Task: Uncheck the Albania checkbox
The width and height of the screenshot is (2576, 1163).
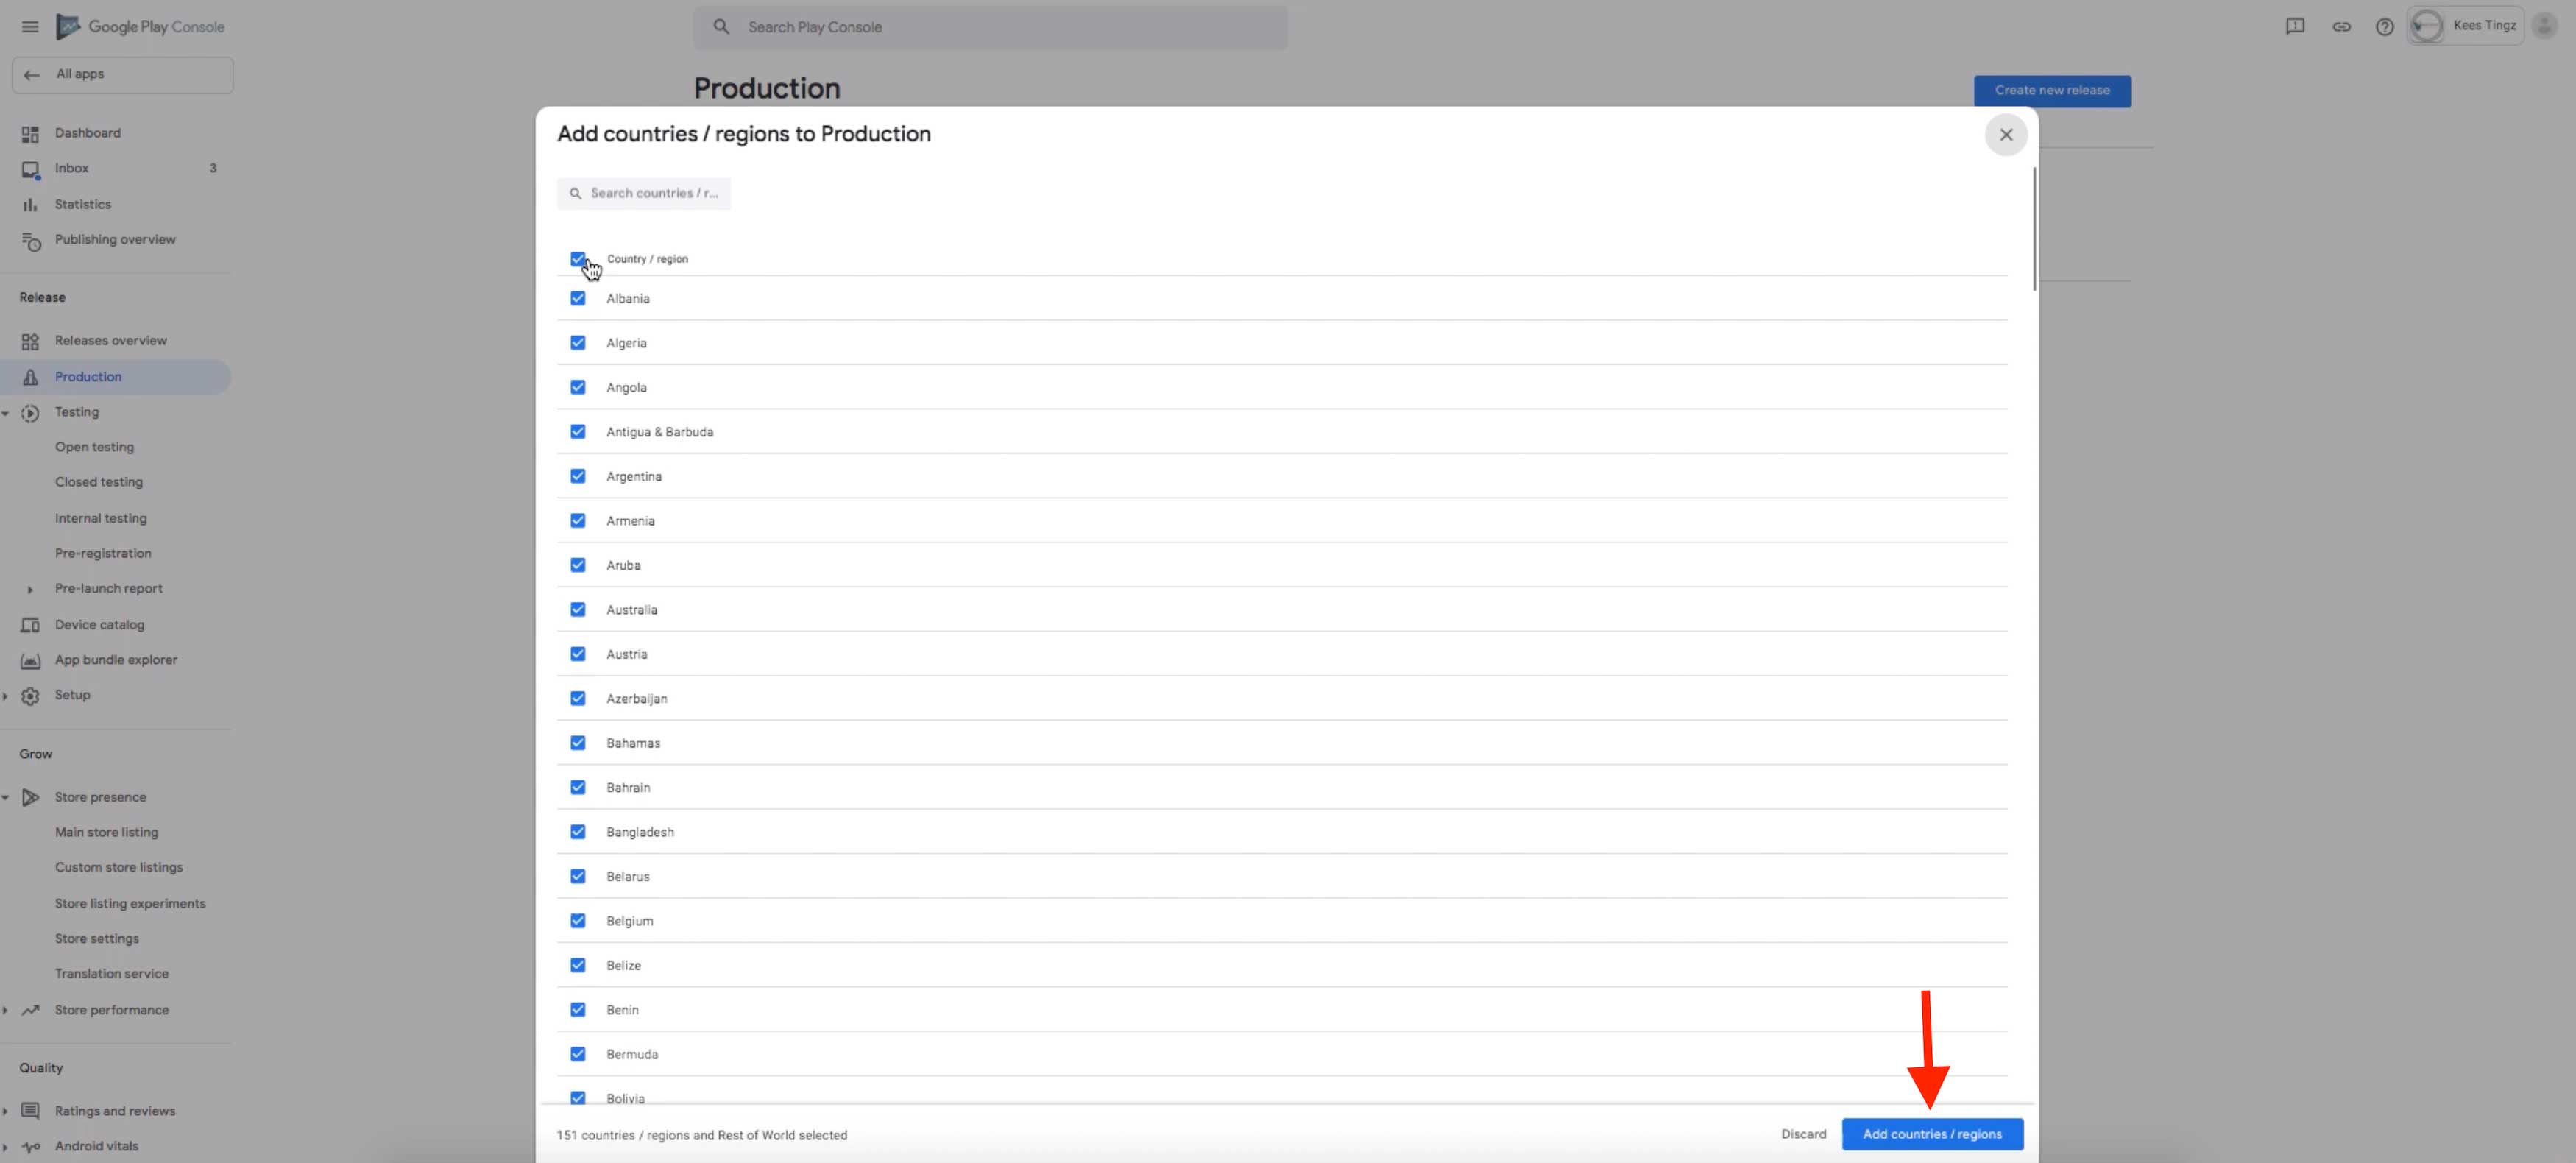Action: (x=578, y=299)
